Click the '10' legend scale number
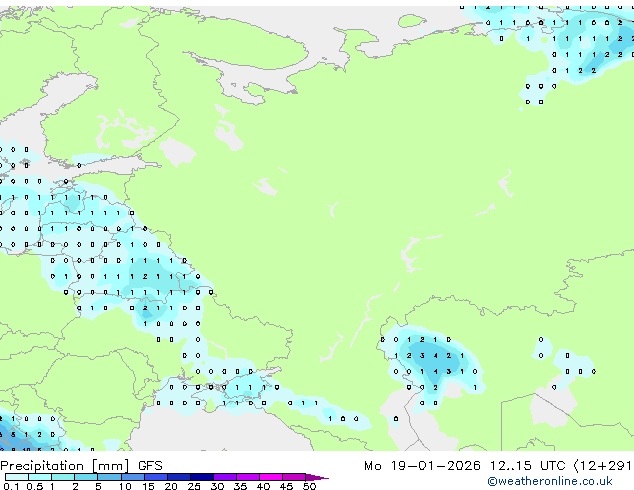The height and width of the screenshot is (490, 634). 125,486
